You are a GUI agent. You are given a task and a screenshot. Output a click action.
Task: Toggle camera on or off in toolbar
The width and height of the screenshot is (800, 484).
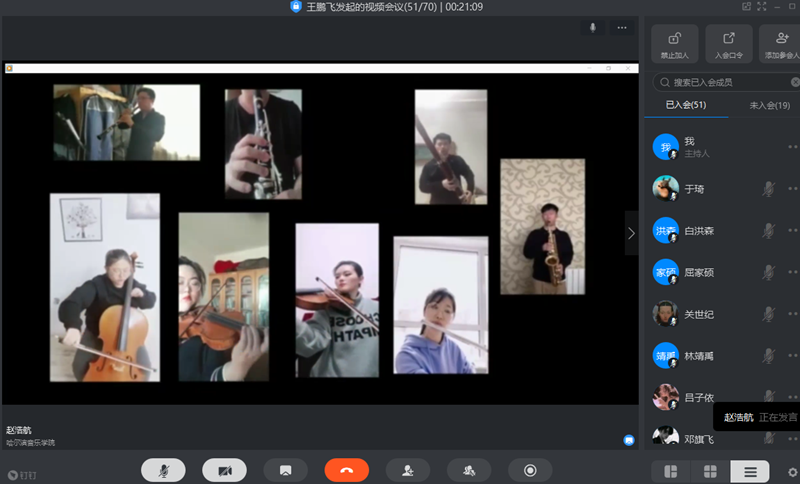click(224, 470)
